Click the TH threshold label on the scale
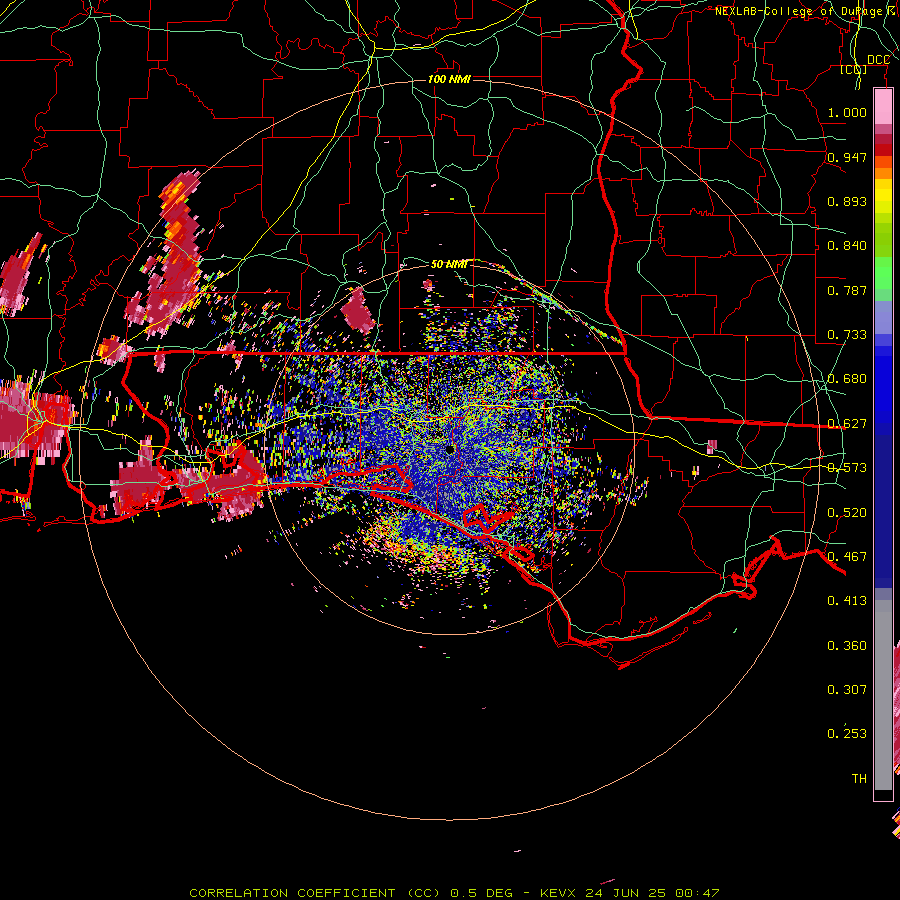The image size is (900, 900). 859,779
